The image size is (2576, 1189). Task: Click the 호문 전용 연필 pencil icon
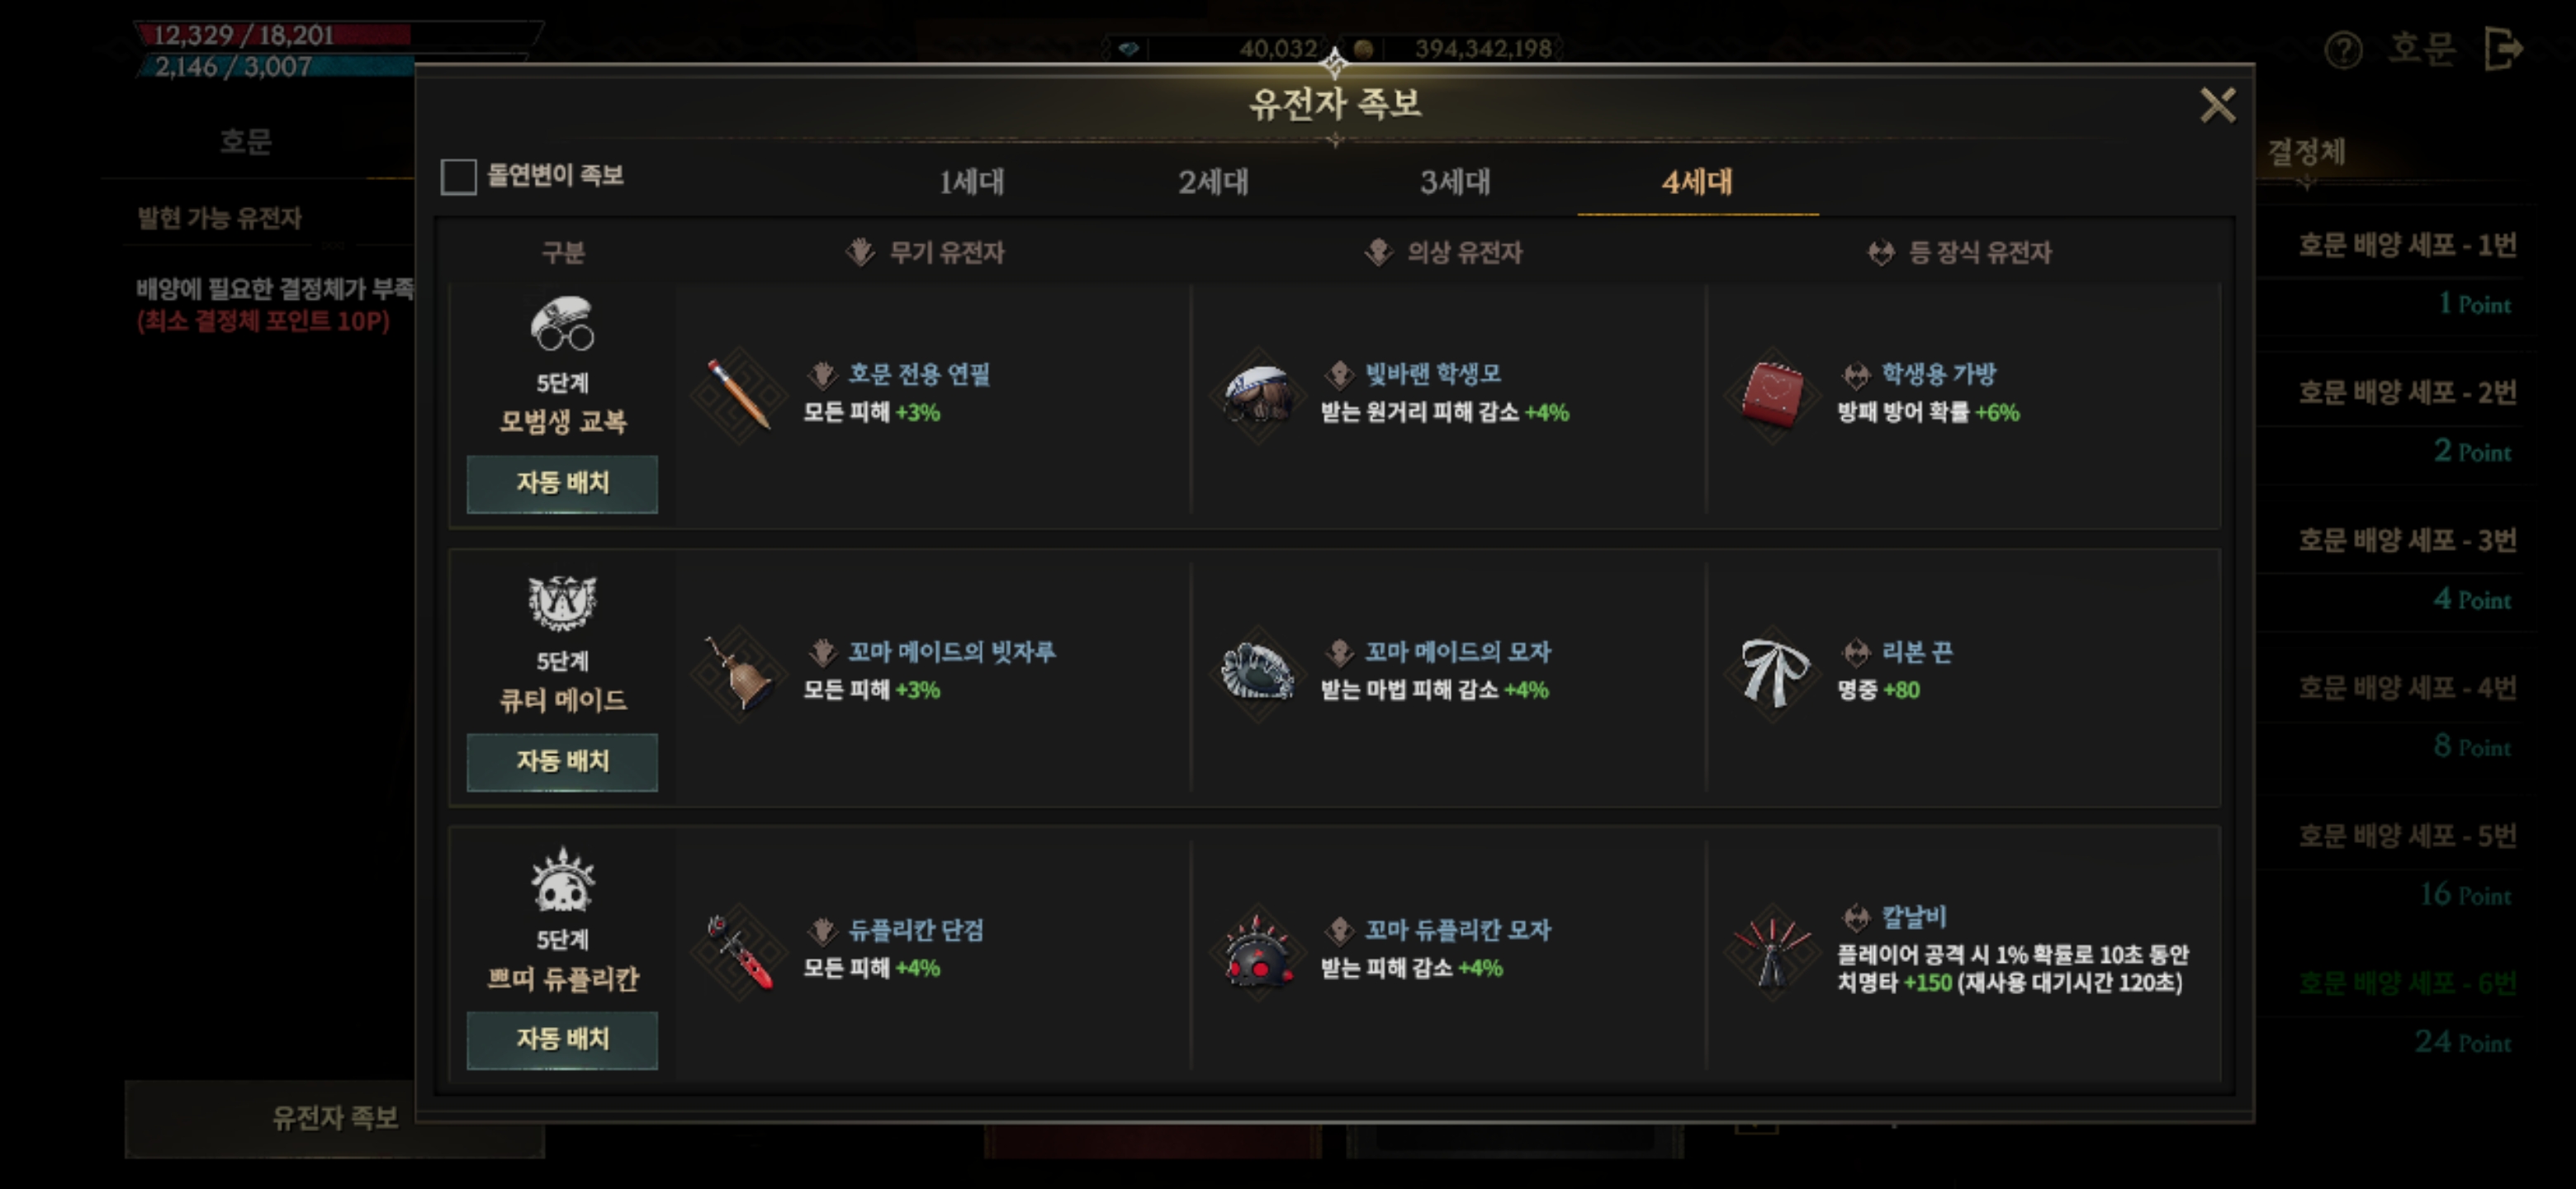tap(739, 395)
